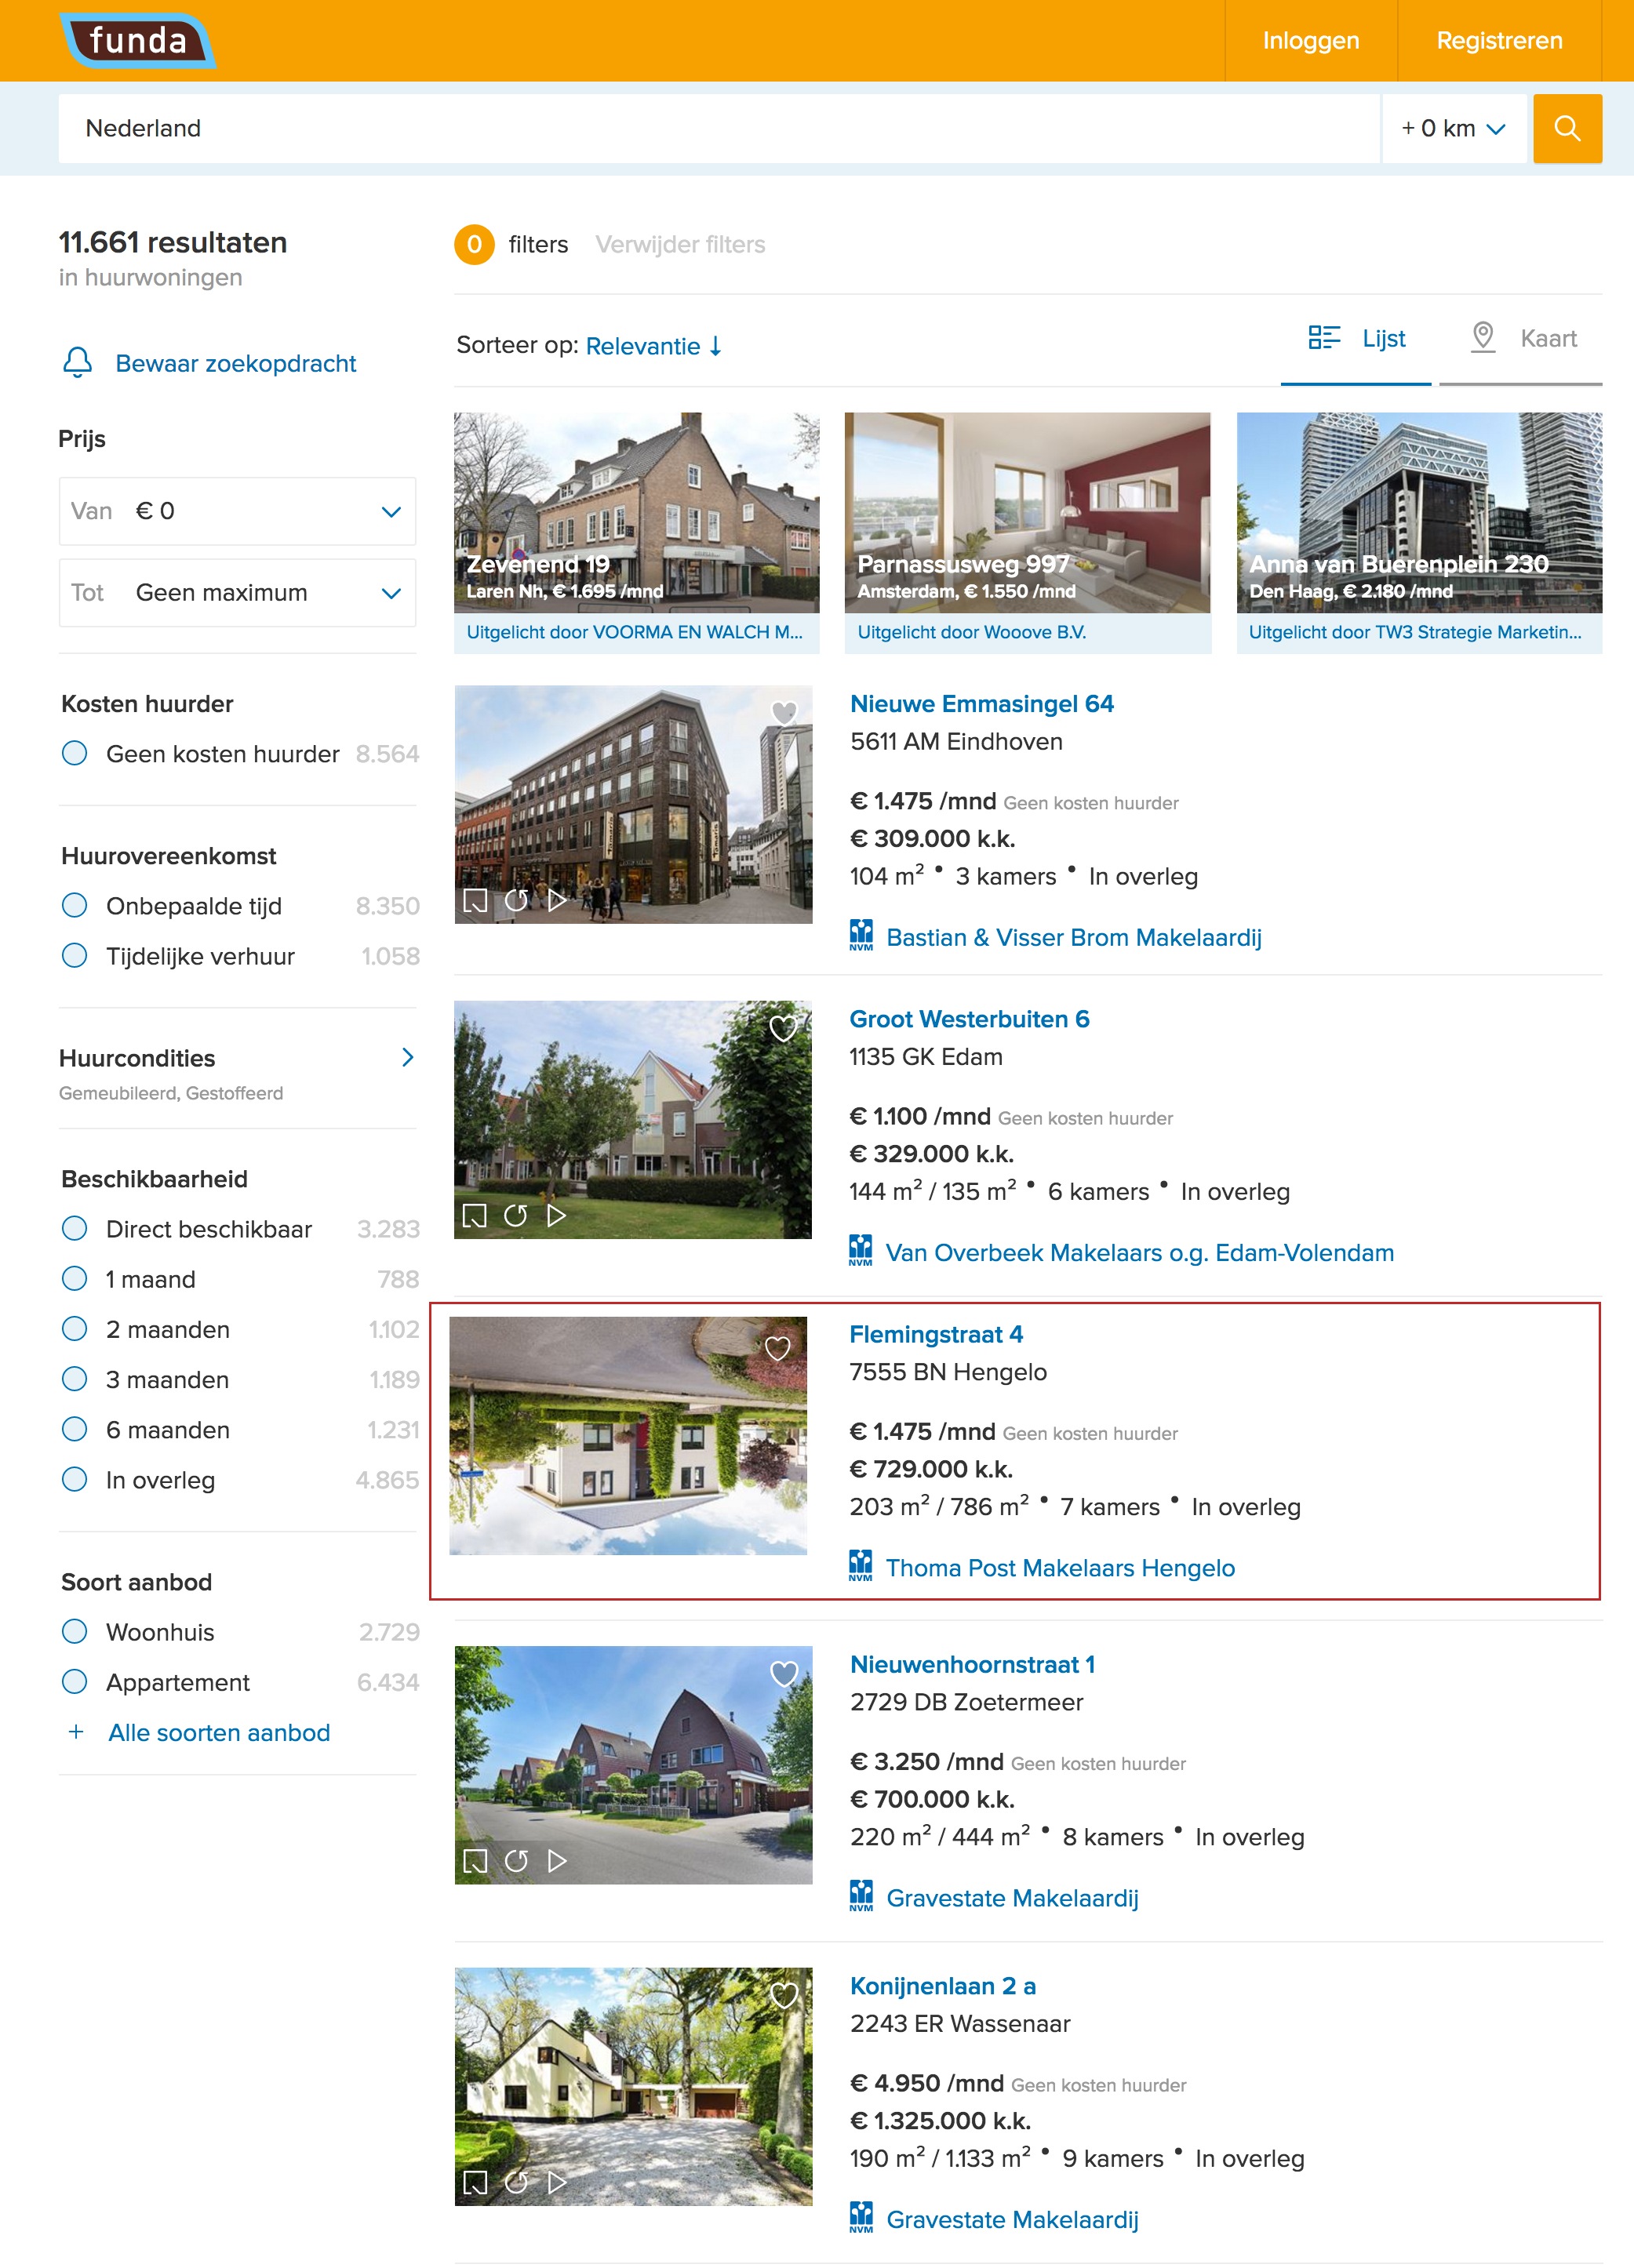Viewport: 1634px width, 2268px height.
Task: Select 3 maanden availability option
Action: click(x=75, y=1379)
